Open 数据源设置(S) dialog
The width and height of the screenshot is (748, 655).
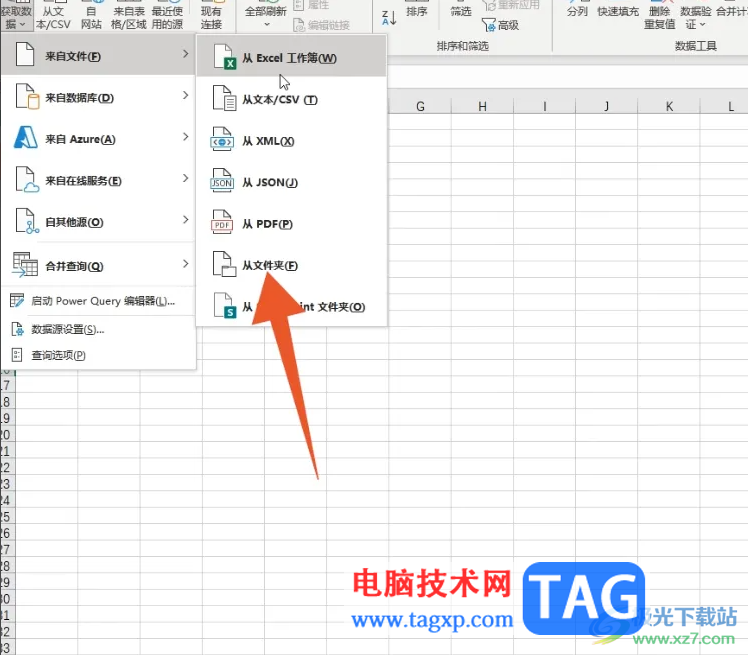coord(98,329)
